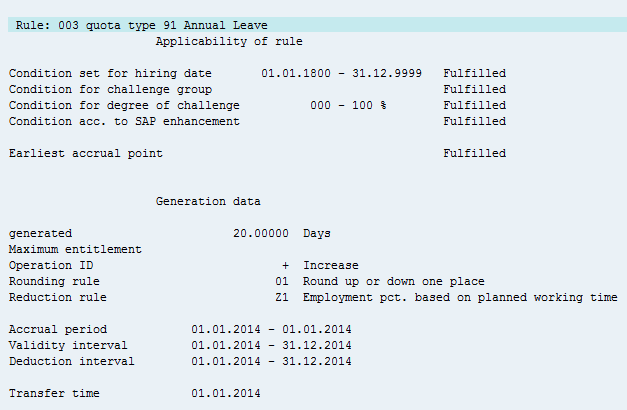
Task: Select the 'Applicability of rule' heading
Action: (229, 42)
